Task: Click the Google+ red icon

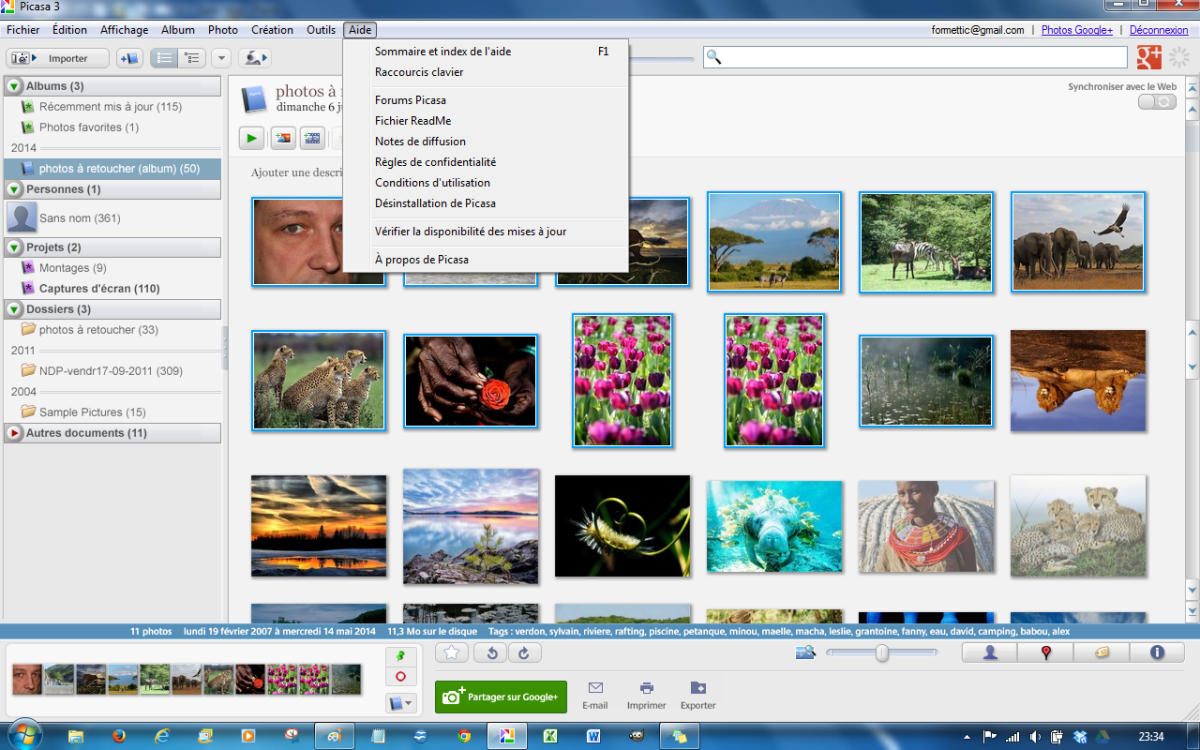Action: coord(1149,57)
